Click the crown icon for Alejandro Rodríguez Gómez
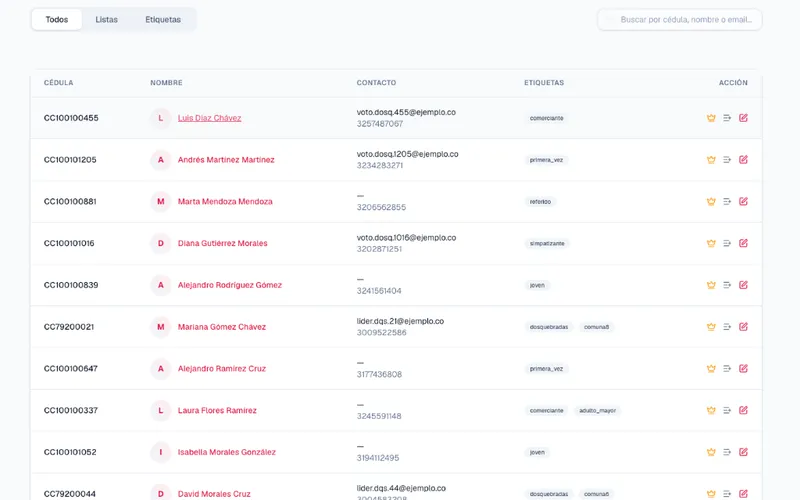Image resolution: width=800 pixels, height=500 pixels. [711, 285]
